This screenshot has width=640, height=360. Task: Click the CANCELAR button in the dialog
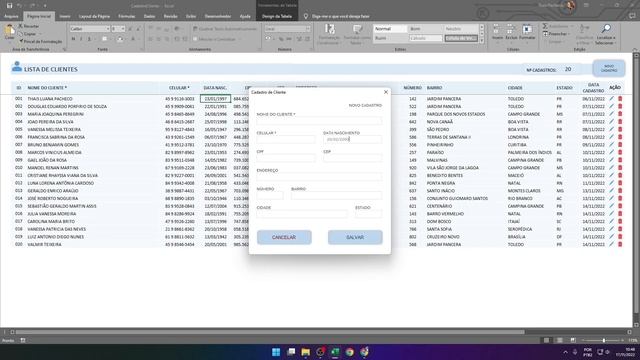284,237
